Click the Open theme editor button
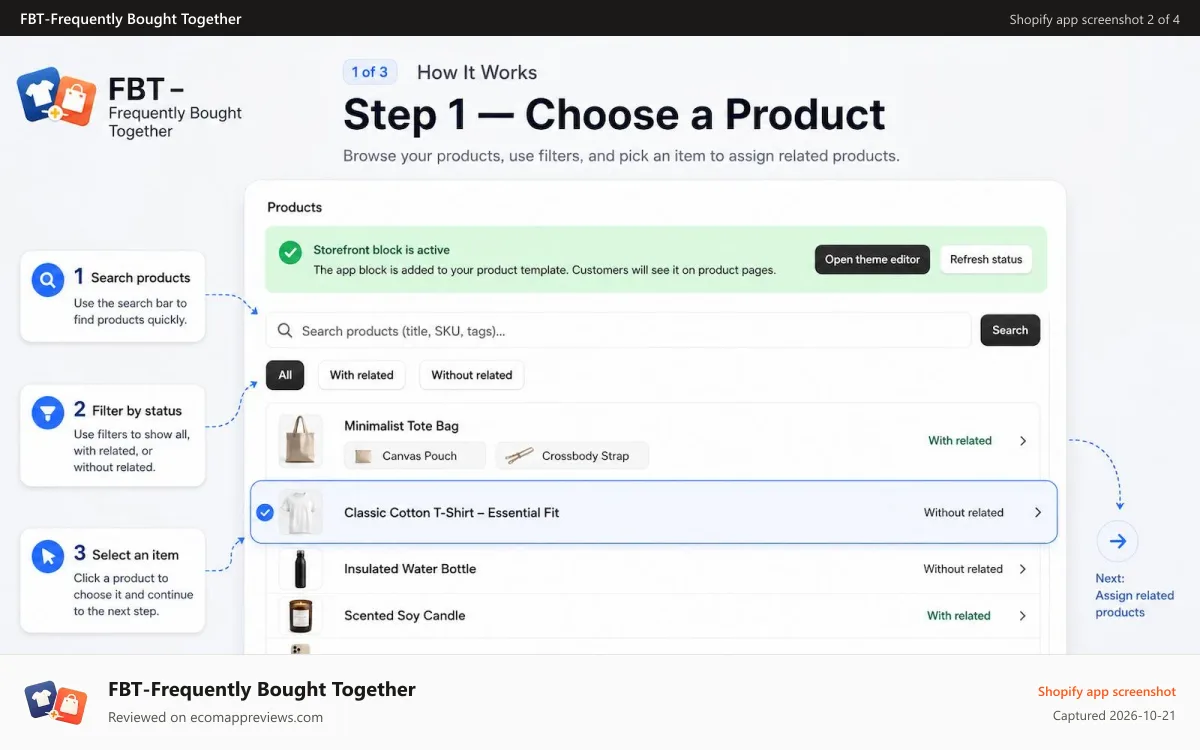Screen dimensions: 1200x750 [x=872, y=259]
